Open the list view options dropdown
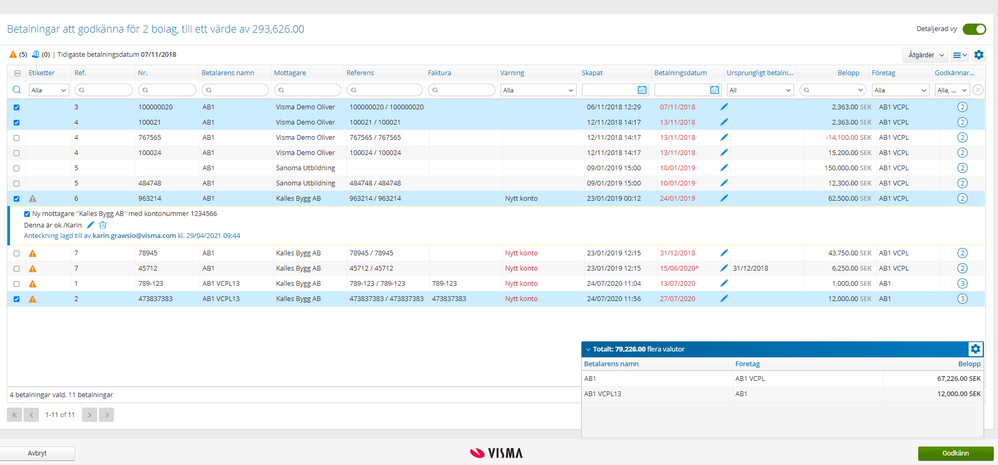Screen dimensions: 998x465 [x=960, y=55]
